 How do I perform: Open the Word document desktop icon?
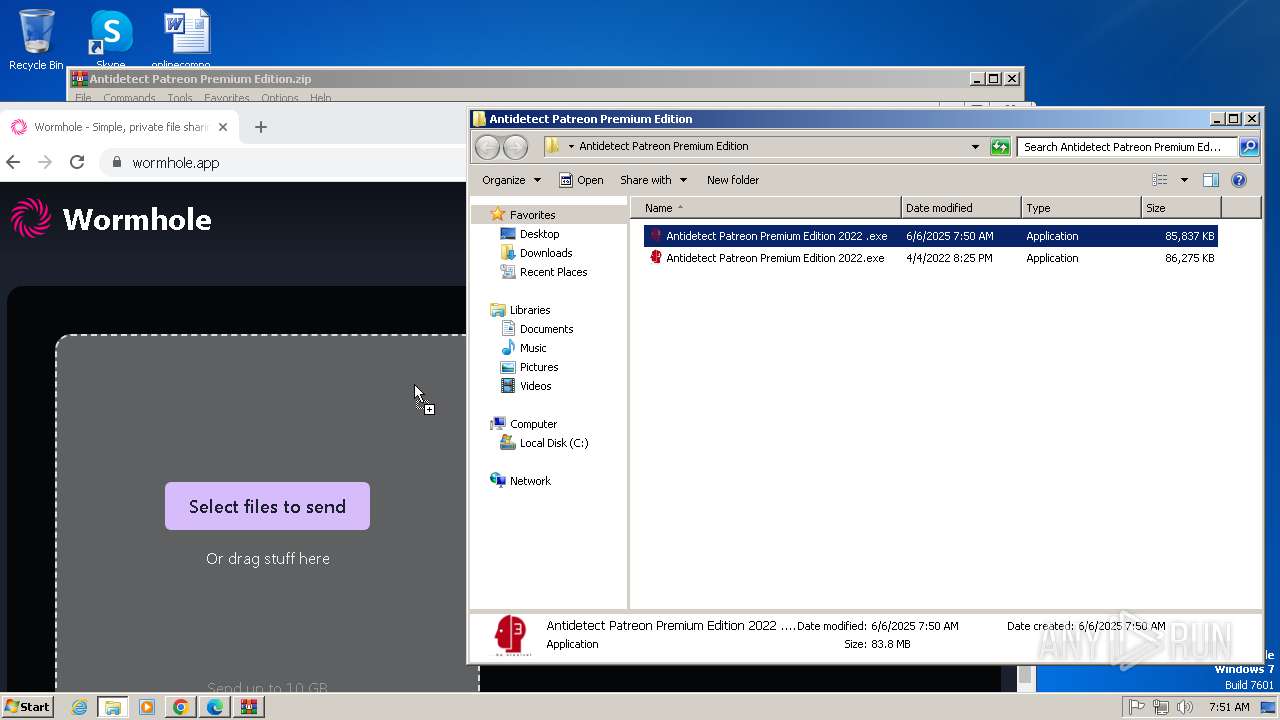click(186, 40)
